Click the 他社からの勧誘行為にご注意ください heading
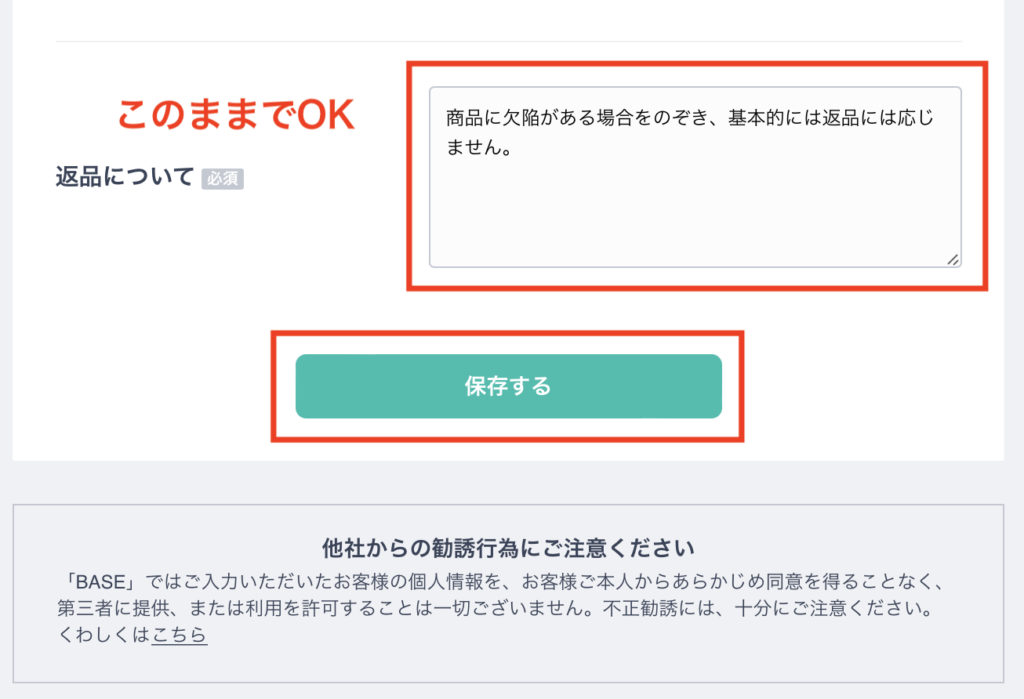This screenshot has height=699, width=1024. [508, 548]
